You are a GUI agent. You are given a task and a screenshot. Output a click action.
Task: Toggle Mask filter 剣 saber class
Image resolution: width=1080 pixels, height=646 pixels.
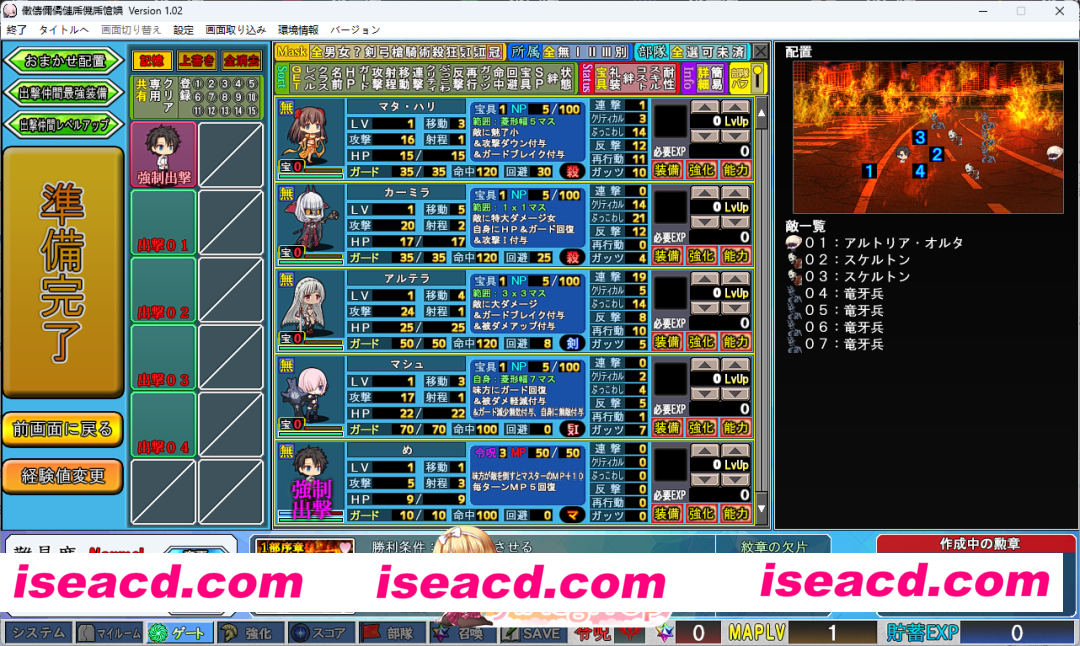(370, 52)
